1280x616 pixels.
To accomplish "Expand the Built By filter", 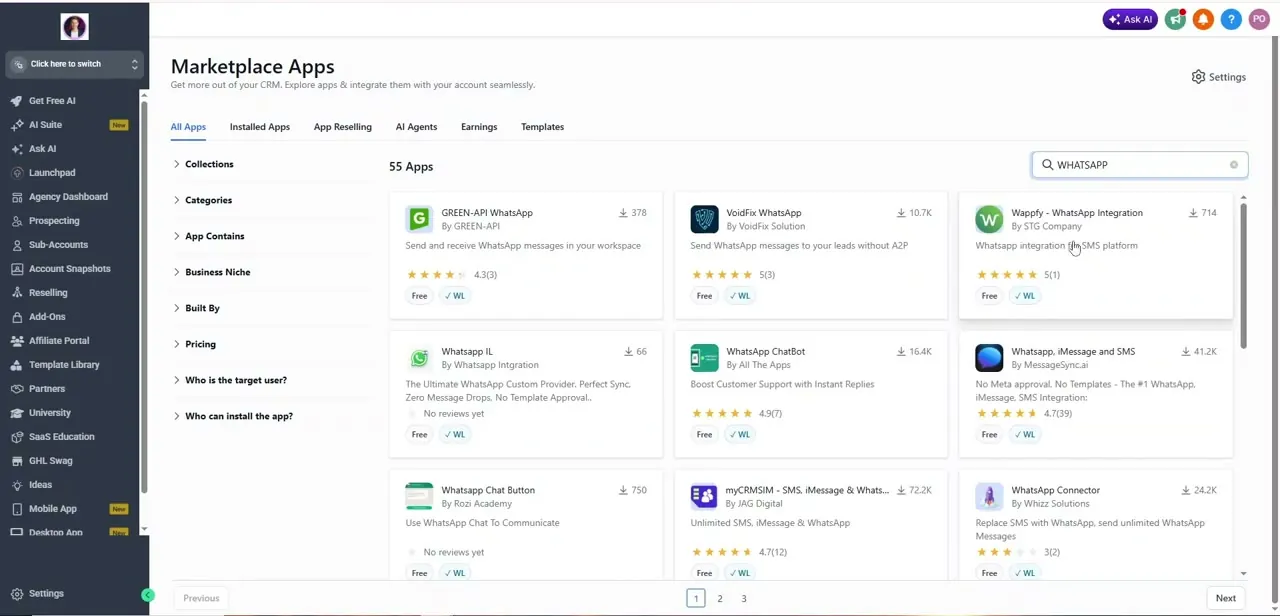I will click(x=197, y=308).
